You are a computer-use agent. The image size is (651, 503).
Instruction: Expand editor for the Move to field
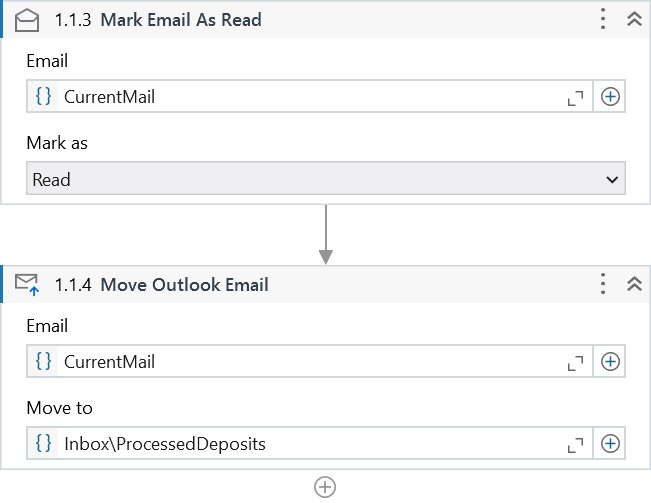click(575, 444)
